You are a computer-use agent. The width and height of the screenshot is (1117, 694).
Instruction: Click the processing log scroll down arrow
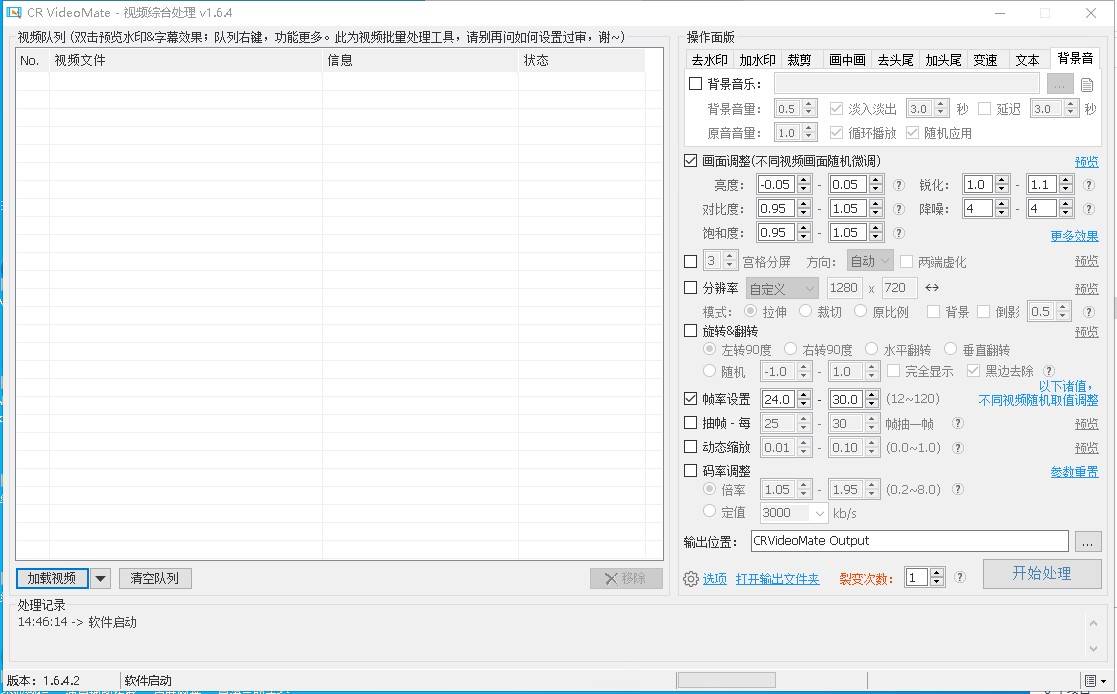pos(1093,648)
